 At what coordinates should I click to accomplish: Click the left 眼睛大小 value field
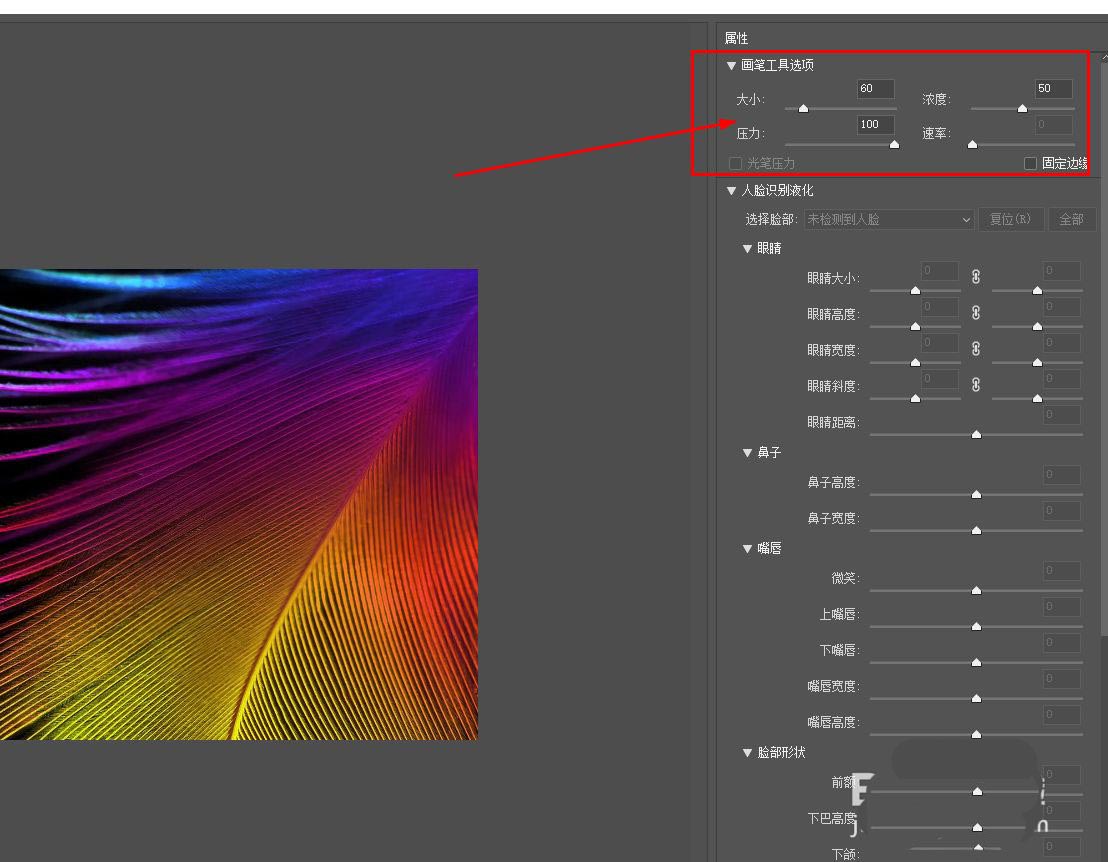click(x=940, y=271)
